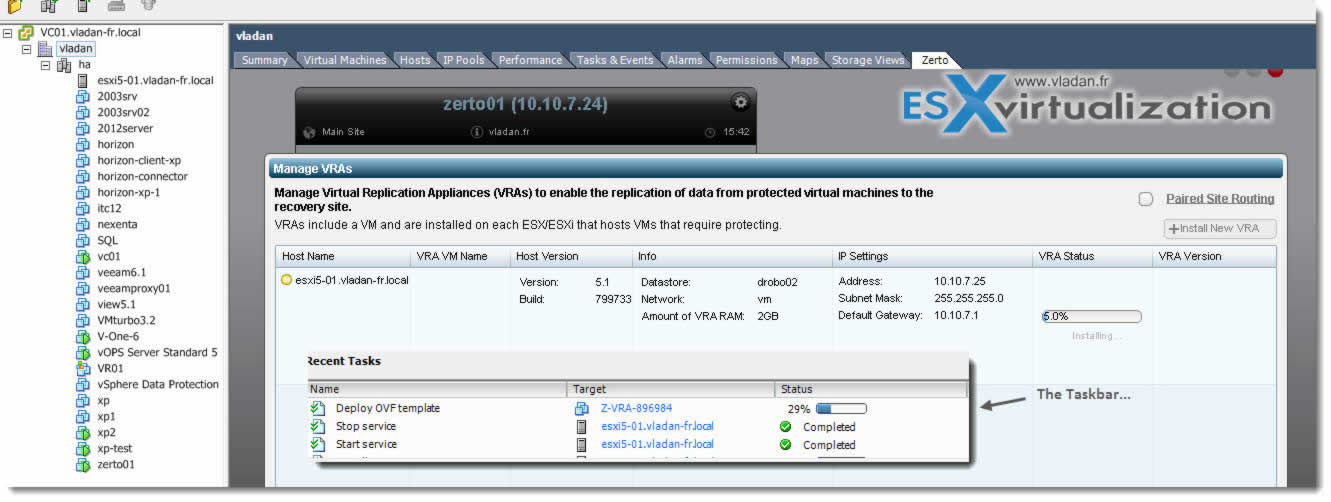
Task: Select the Zerto tab
Action: coord(934,60)
